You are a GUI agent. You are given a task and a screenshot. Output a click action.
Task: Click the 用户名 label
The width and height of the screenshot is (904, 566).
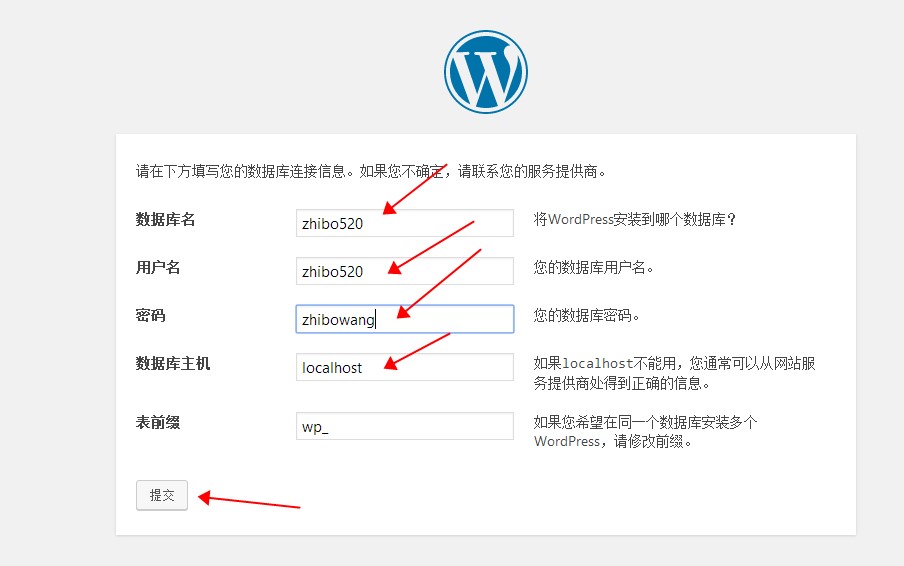click(x=158, y=267)
